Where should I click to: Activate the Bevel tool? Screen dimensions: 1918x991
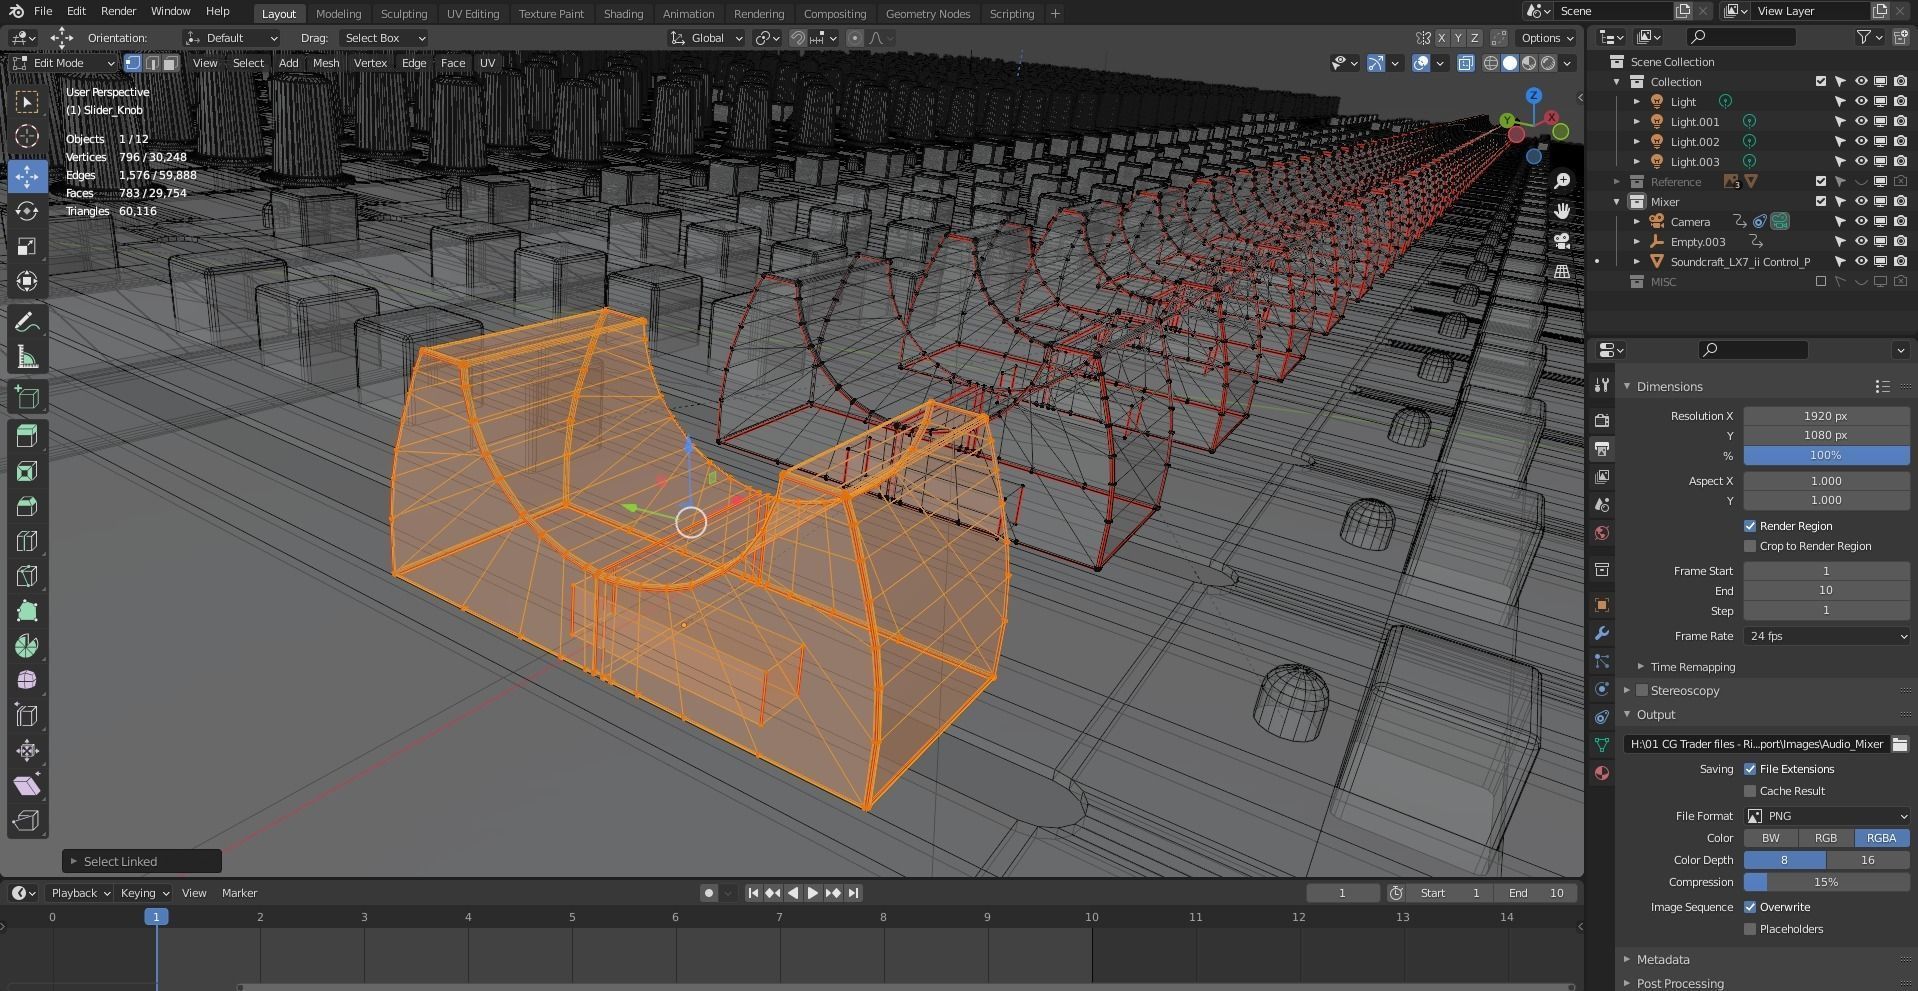point(27,506)
